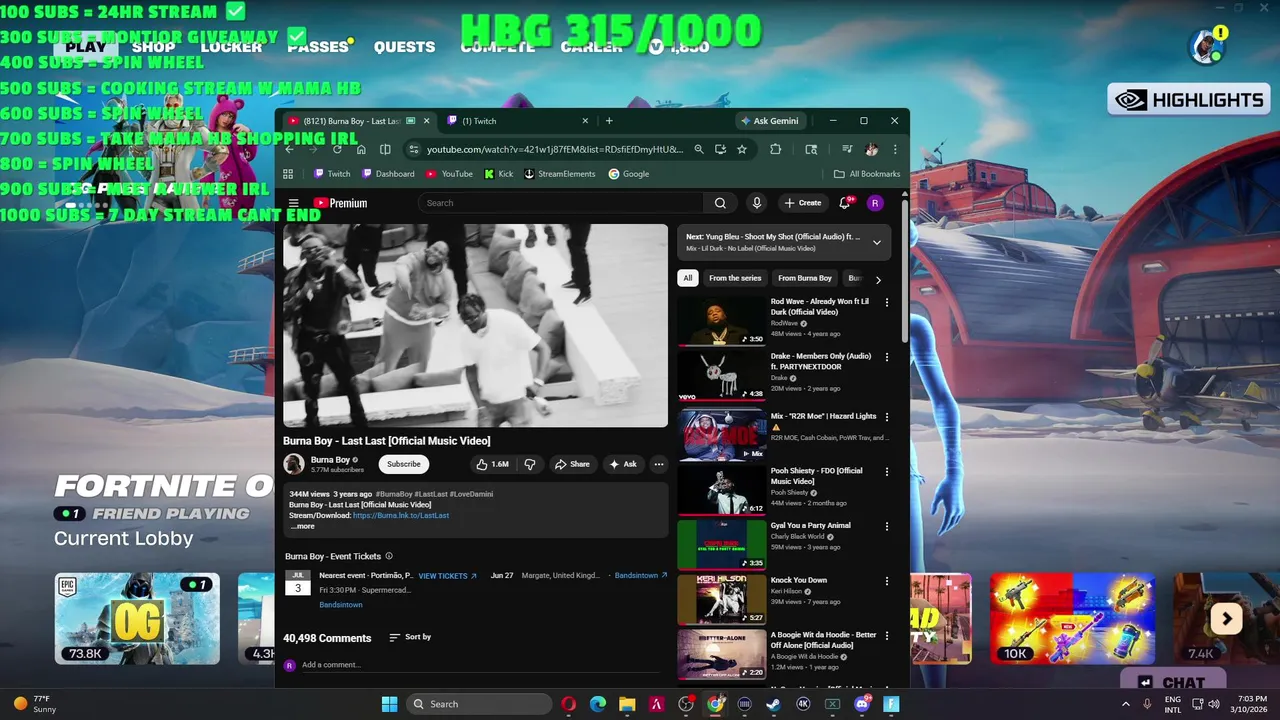Select the From Burna Boy chip
This screenshot has height=720, width=1280.
point(805,279)
